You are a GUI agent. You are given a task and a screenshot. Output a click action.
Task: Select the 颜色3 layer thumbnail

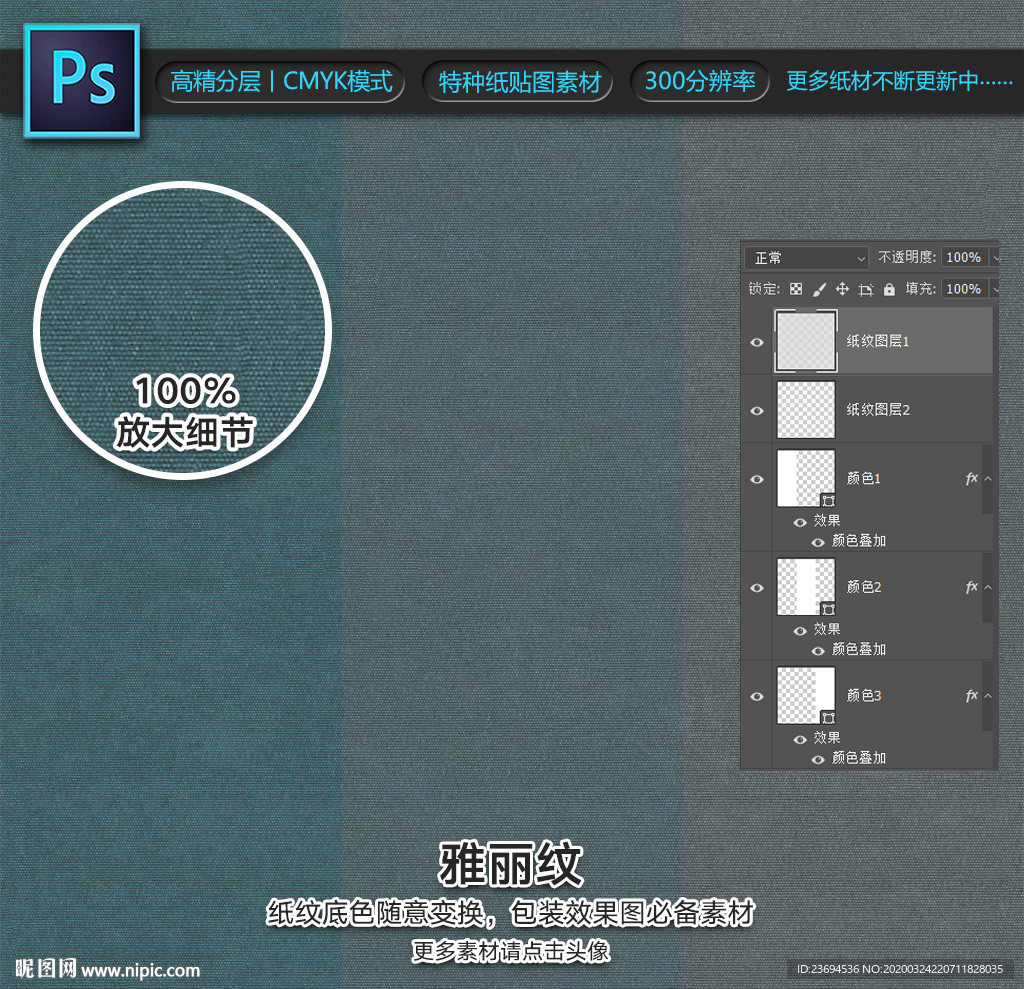(806, 695)
